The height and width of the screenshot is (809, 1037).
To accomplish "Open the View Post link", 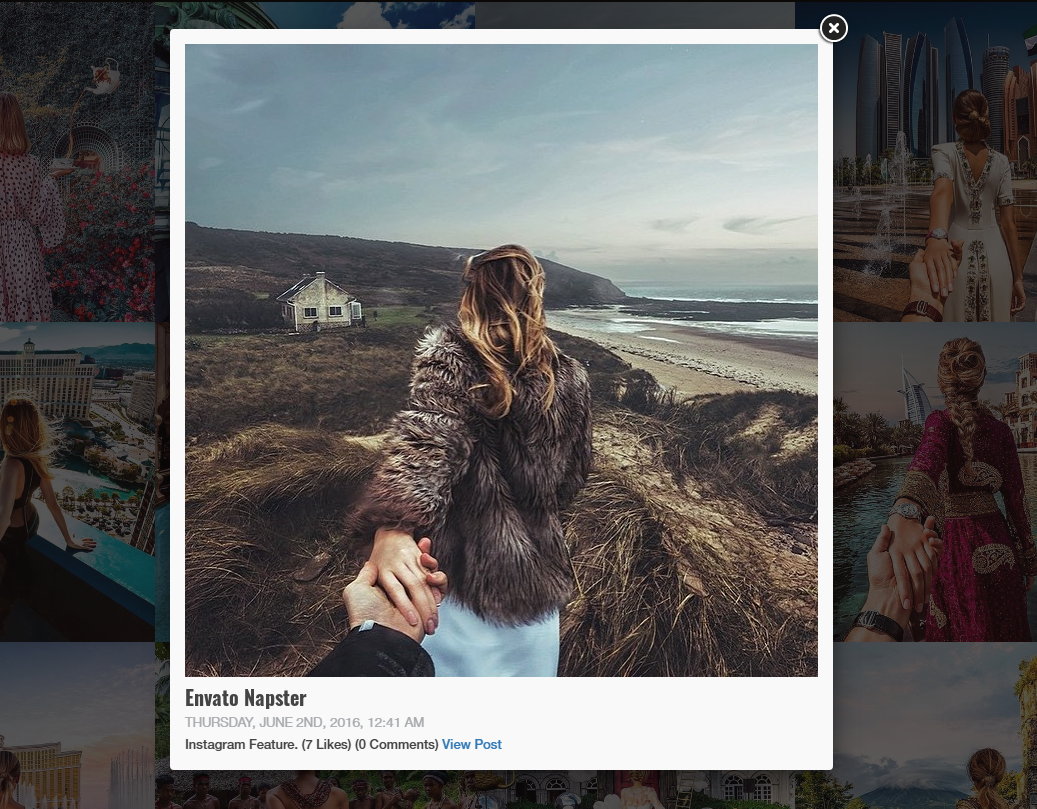I will [x=472, y=744].
